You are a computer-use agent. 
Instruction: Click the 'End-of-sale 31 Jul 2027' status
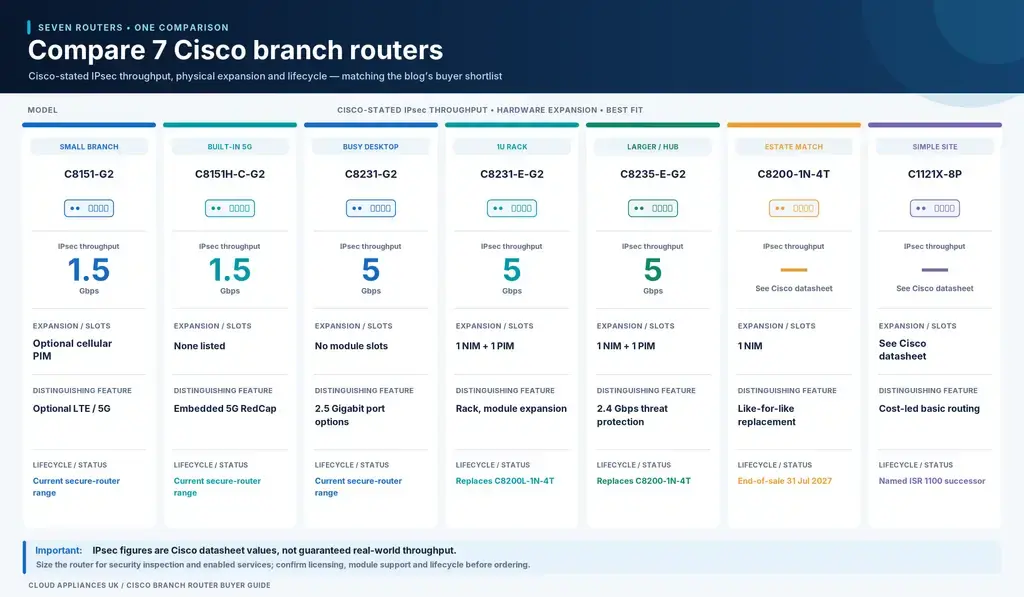[785, 481]
